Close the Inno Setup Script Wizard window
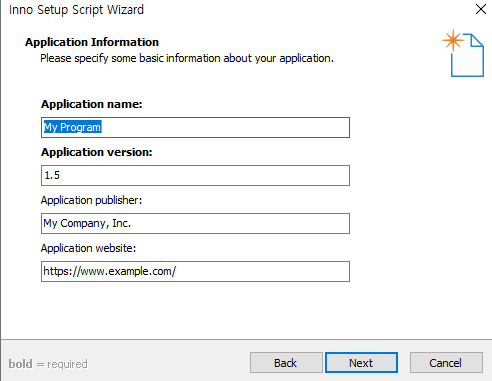Screen dimensions: 492x381 pyautogui.click(x=481, y=9)
